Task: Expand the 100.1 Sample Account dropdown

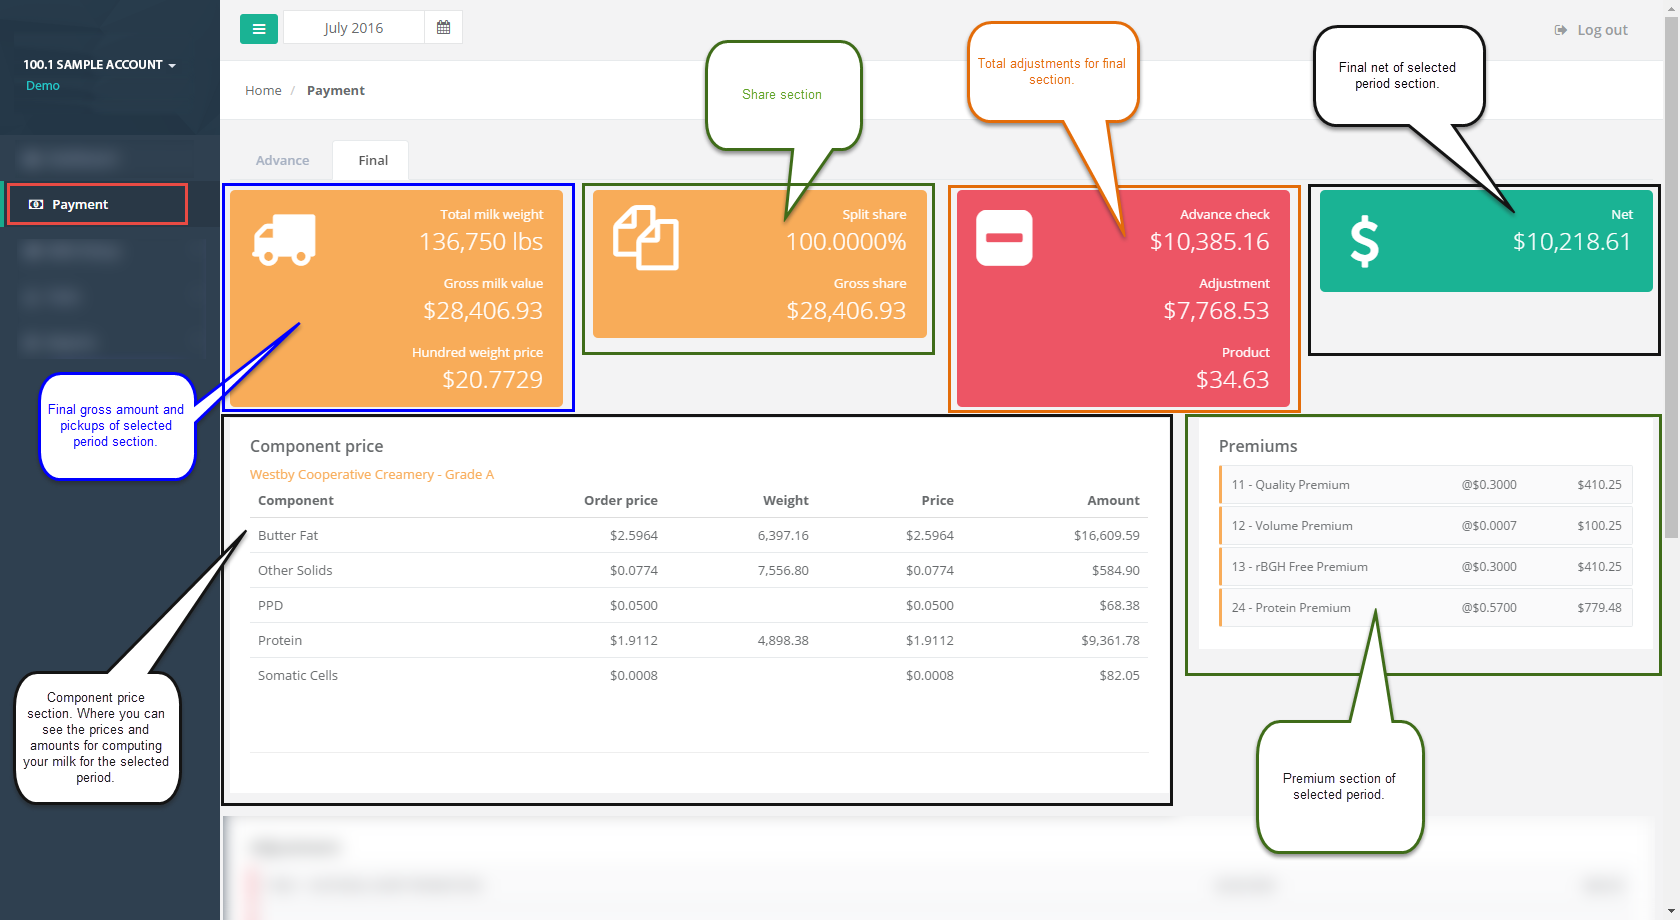Action: pyautogui.click(x=99, y=65)
